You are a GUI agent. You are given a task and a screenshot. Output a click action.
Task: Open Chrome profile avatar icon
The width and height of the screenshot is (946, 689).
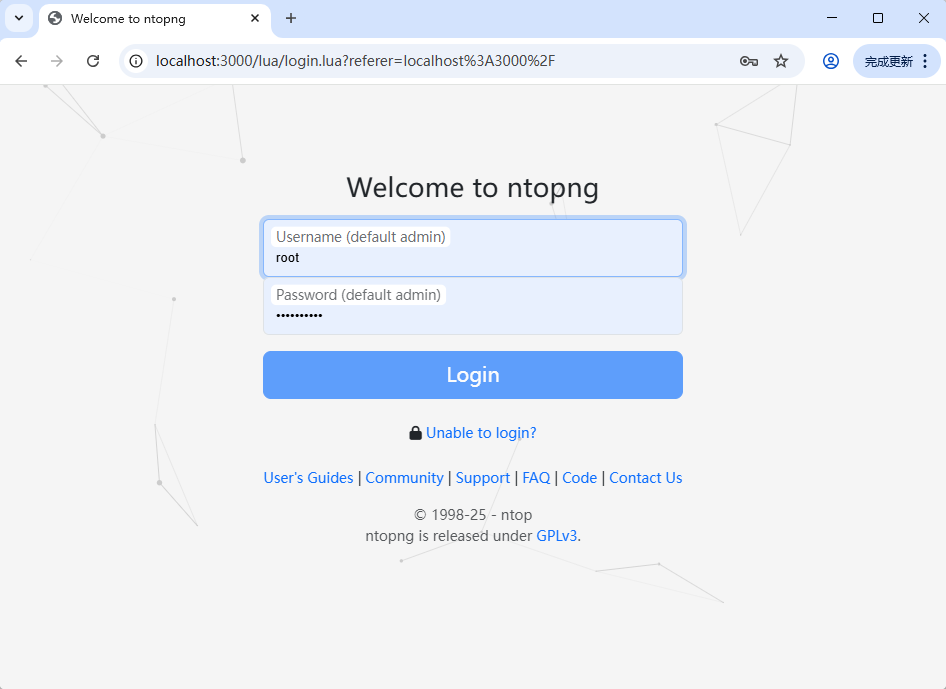pos(831,61)
